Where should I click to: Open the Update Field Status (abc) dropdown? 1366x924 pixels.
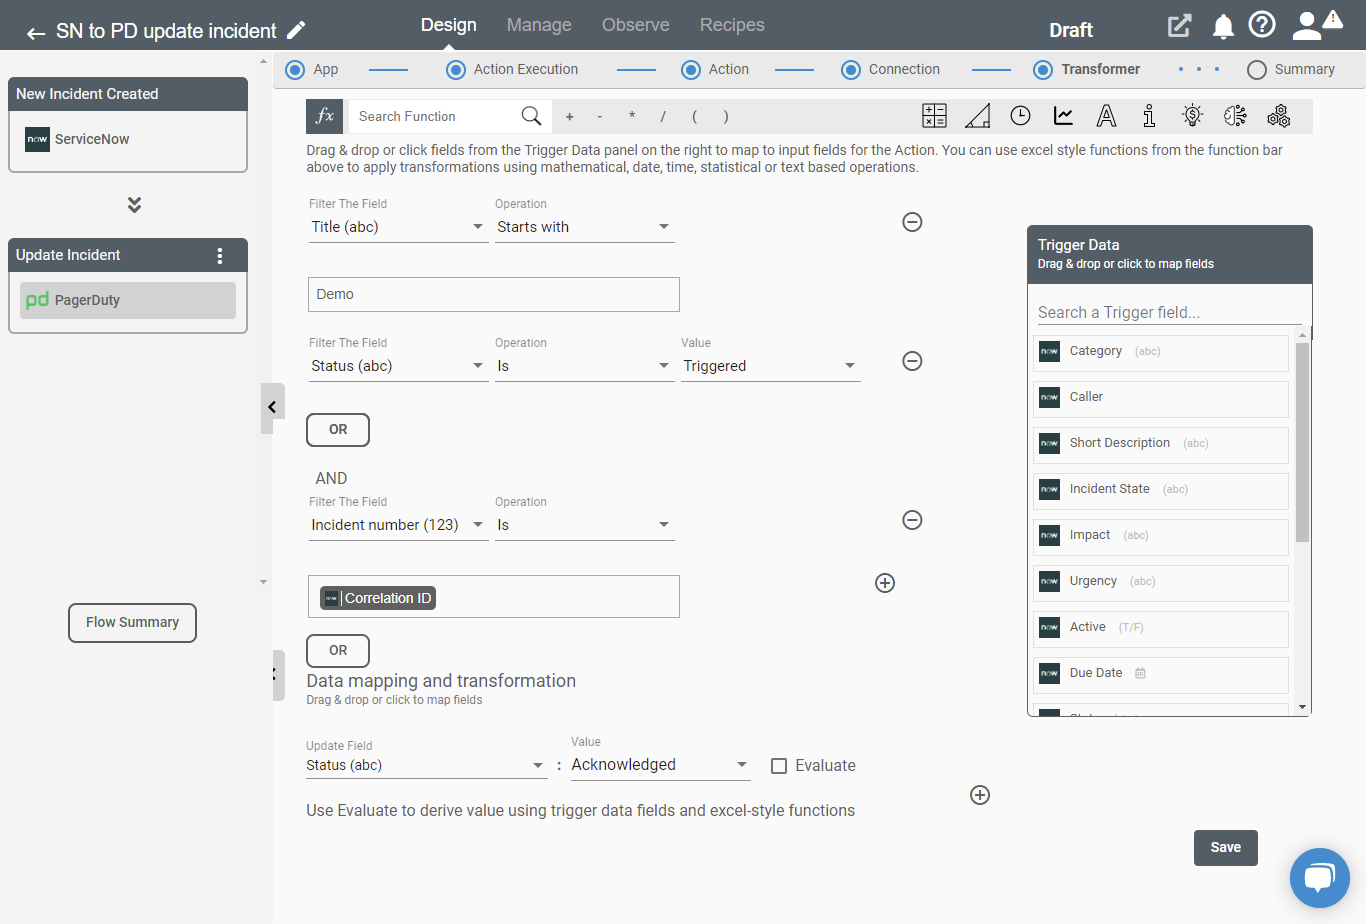[x=426, y=765]
